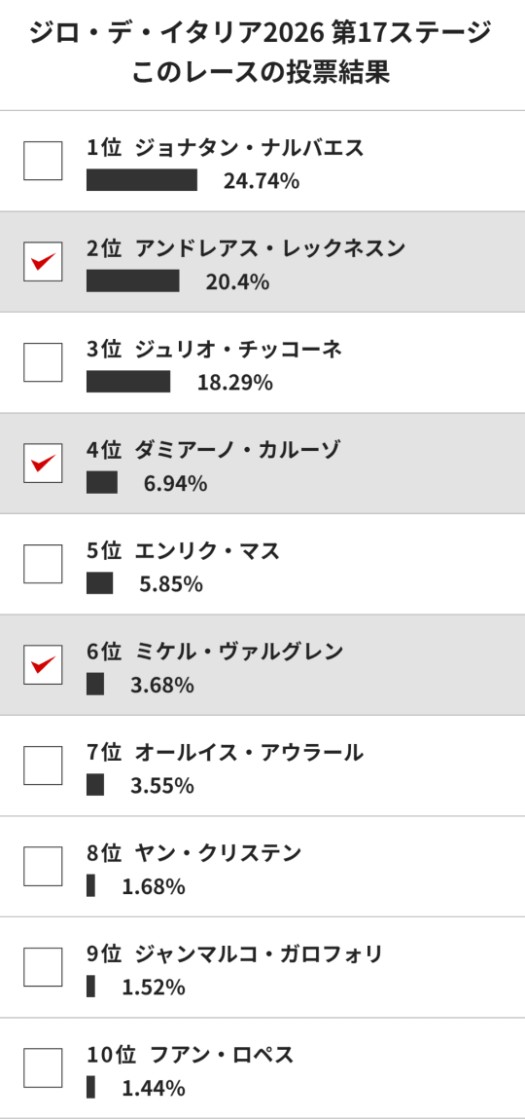
Task: Click the 10位 フアン・ロペス label
Action: coord(190,1054)
